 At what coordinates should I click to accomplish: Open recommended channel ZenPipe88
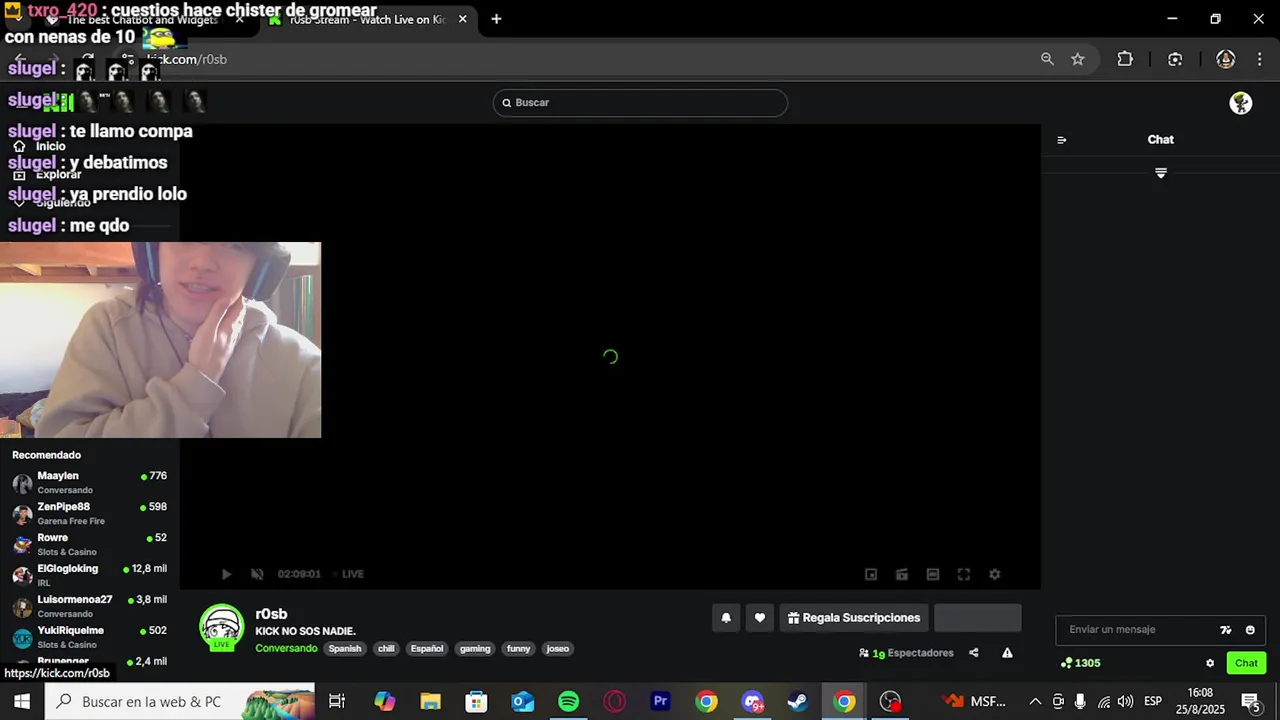point(90,514)
